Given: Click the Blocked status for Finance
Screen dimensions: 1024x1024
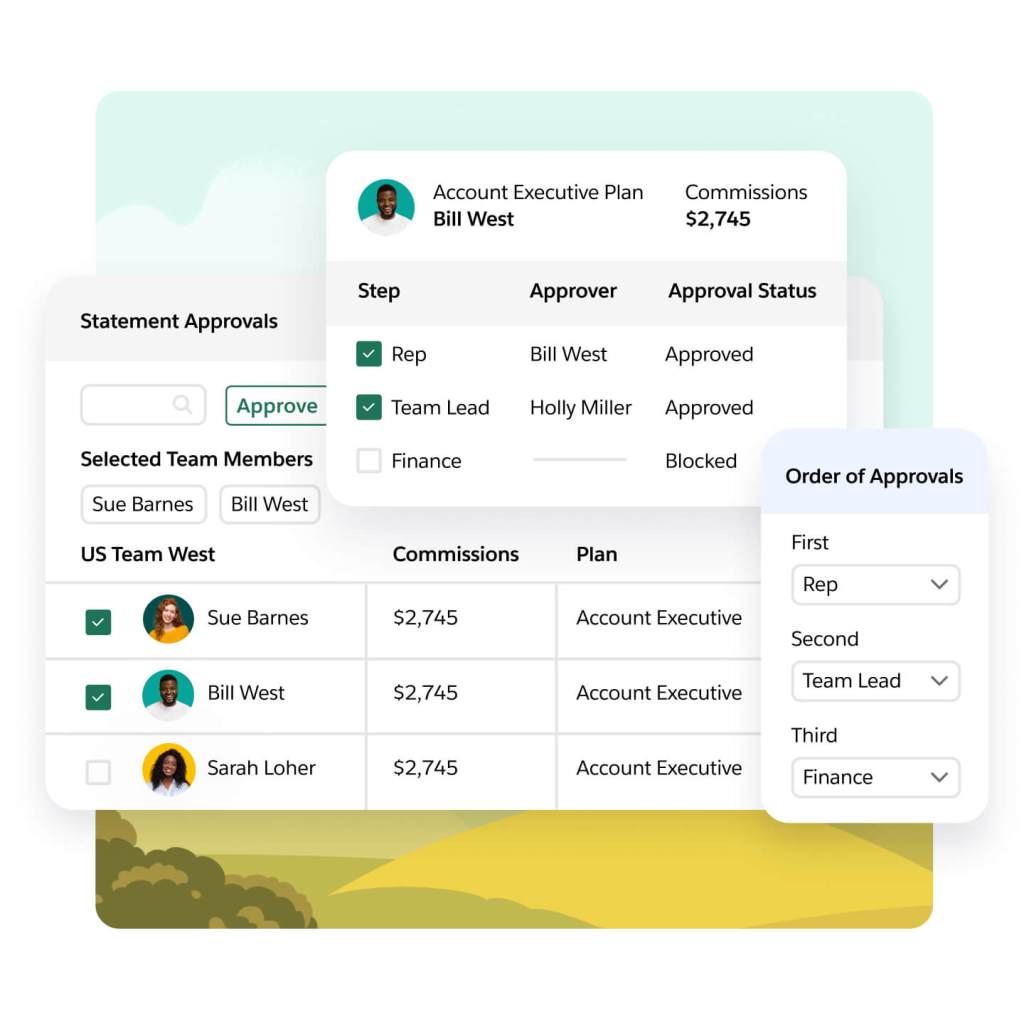Looking at the screenshot, I should [x=701, y=461].
